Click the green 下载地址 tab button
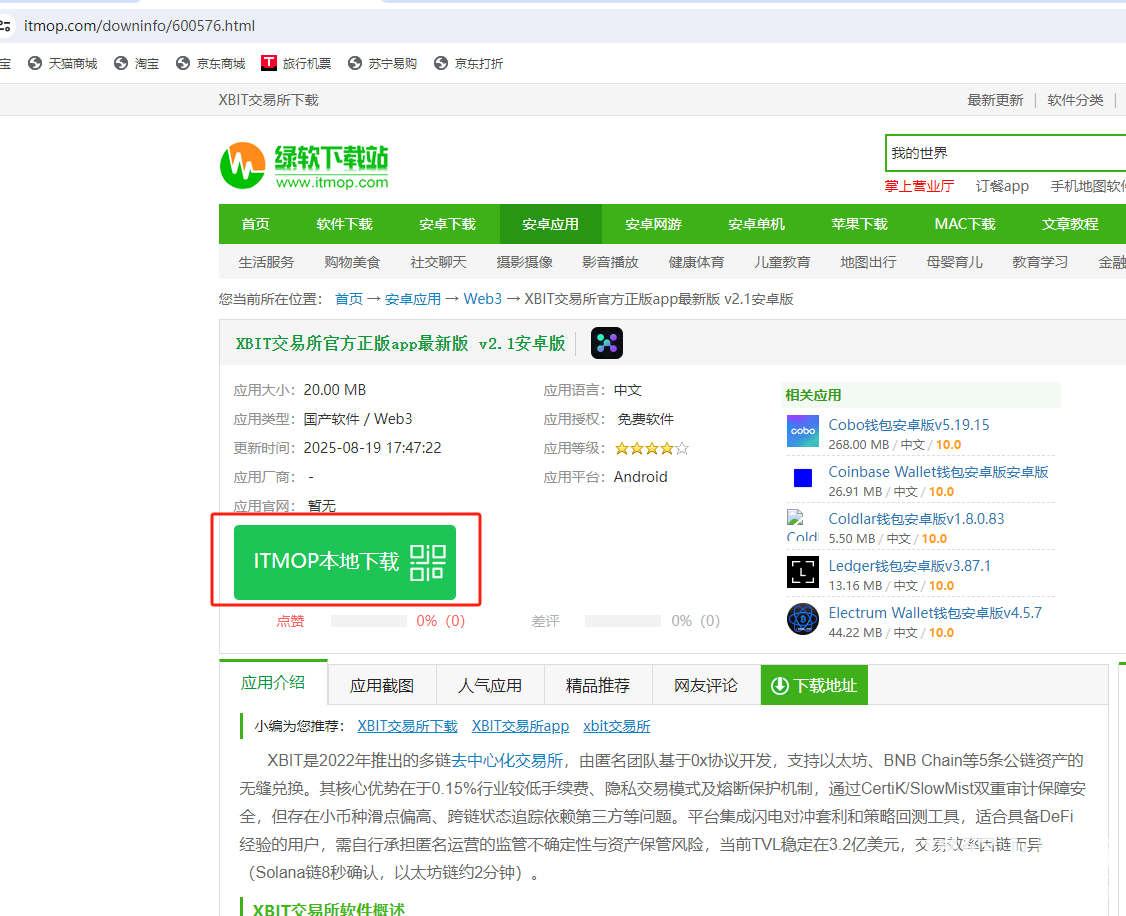The width and height of the screenshot is (1126, 916). 814,685
